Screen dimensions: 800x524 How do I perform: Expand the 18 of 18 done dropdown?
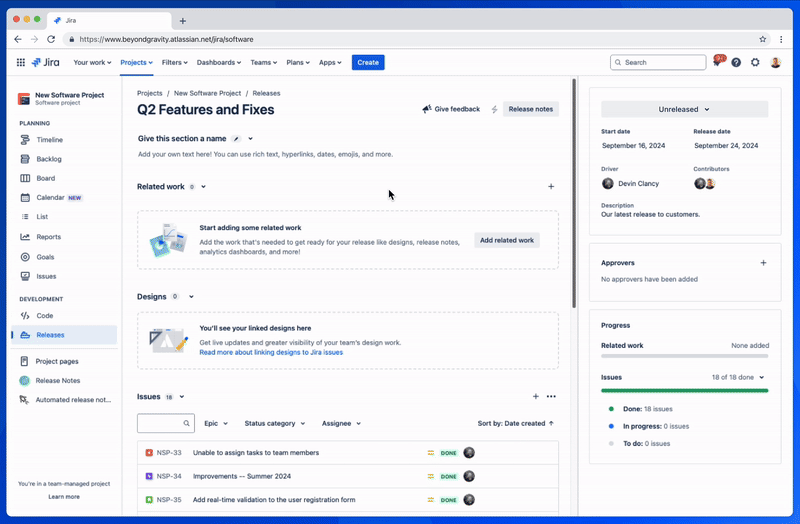(x=738, y=378)
